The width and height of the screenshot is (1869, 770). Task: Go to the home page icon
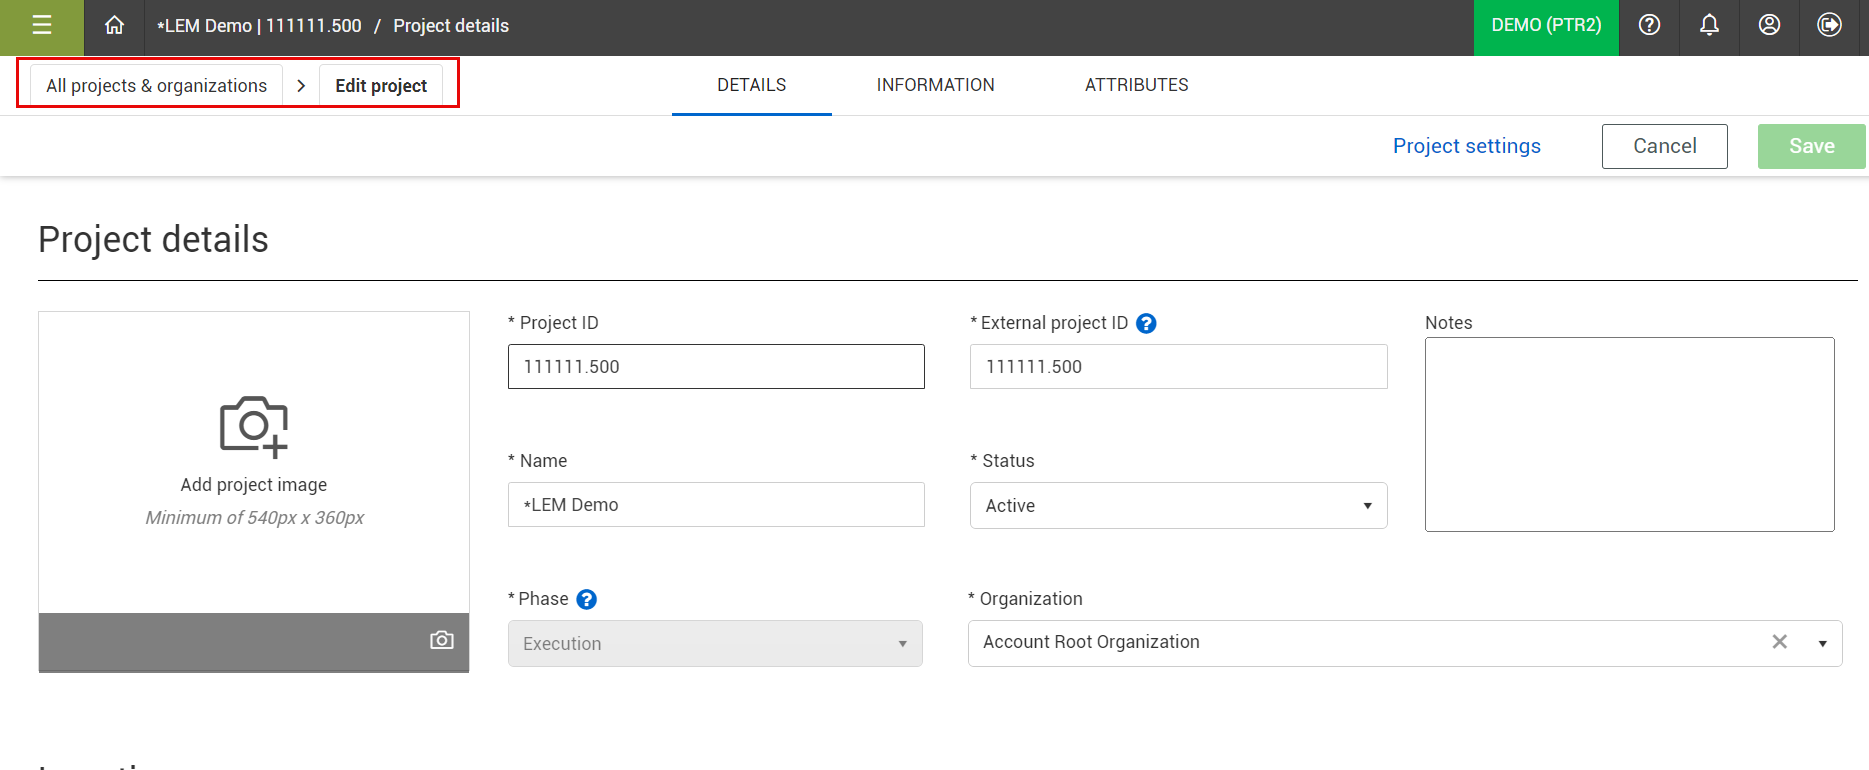point(115,26)
